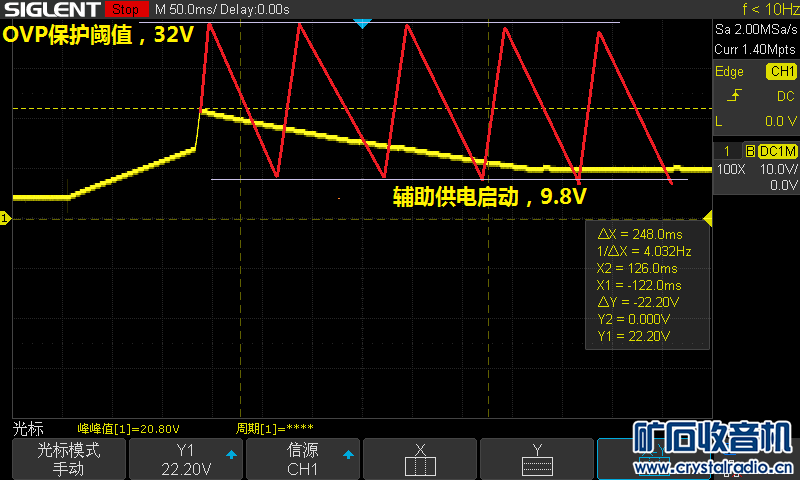800x480 pixels.
Task: Click the DC trigger coupling label
Action: [x=785, y=96]
